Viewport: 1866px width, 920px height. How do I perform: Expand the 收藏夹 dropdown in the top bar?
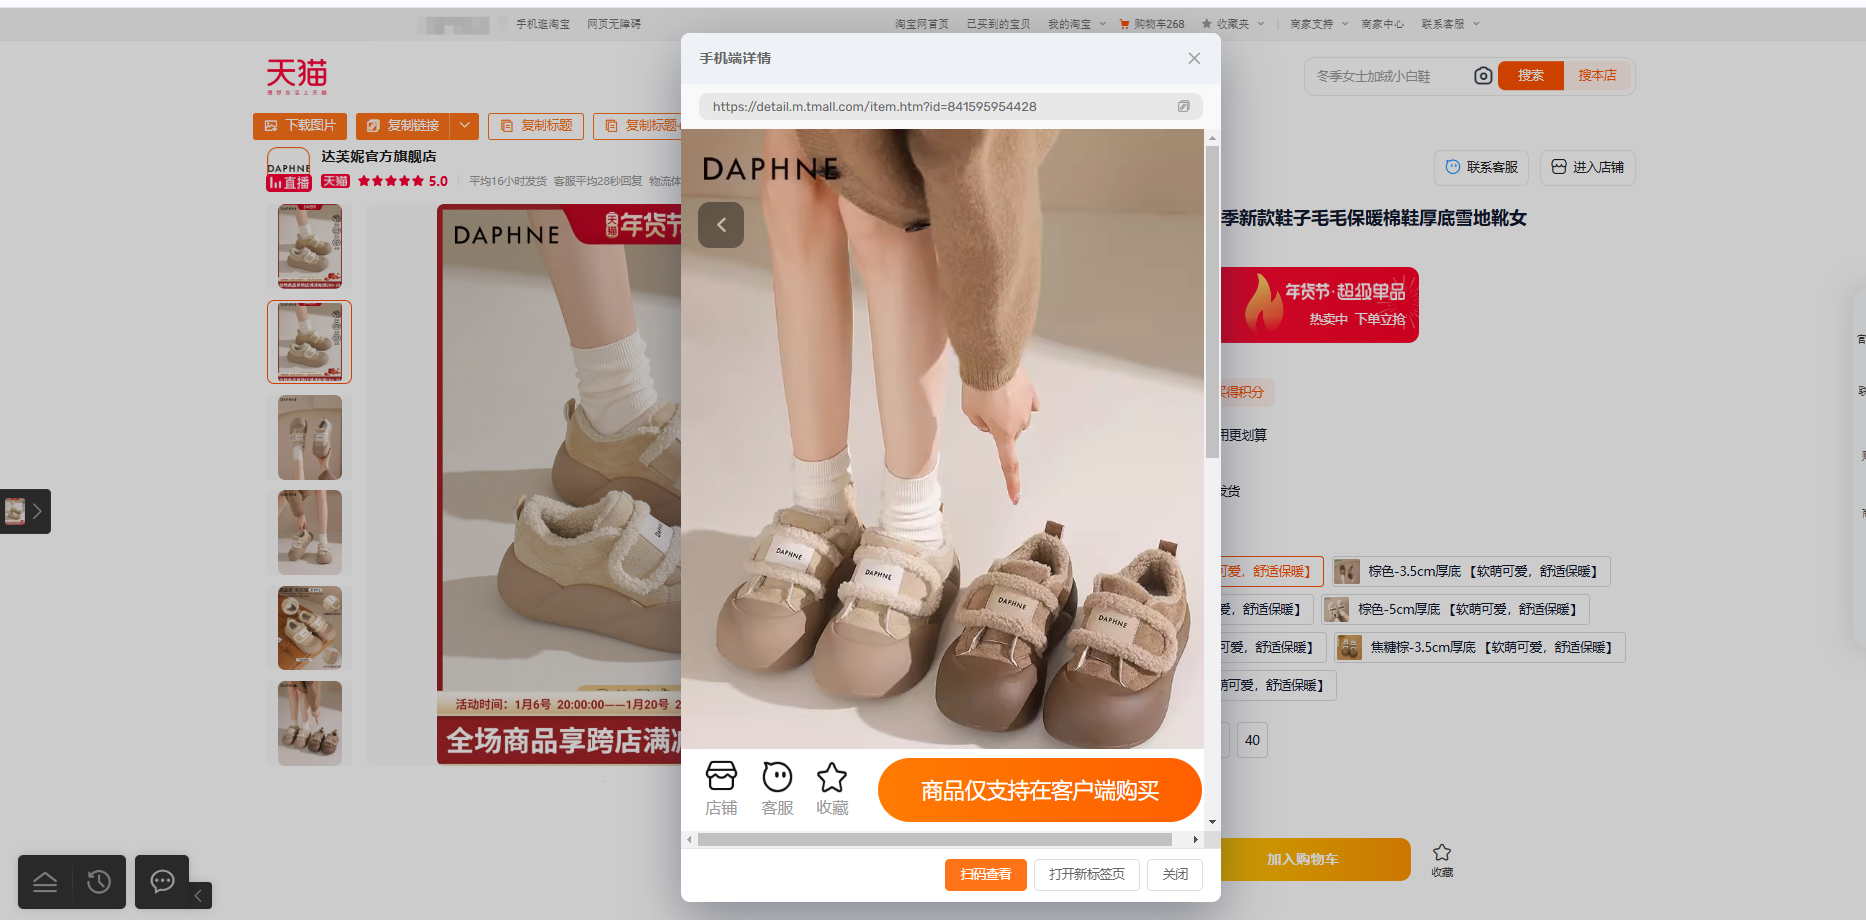tap(1233, 24)
